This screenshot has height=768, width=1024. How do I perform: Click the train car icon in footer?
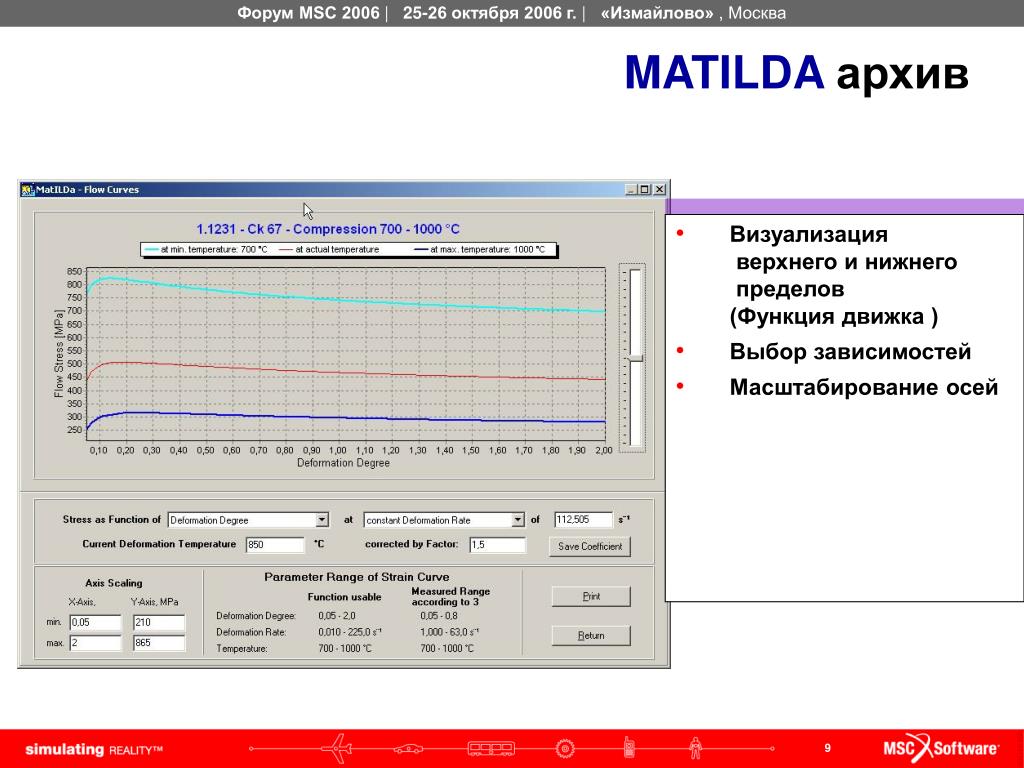(x=491, y=748)
